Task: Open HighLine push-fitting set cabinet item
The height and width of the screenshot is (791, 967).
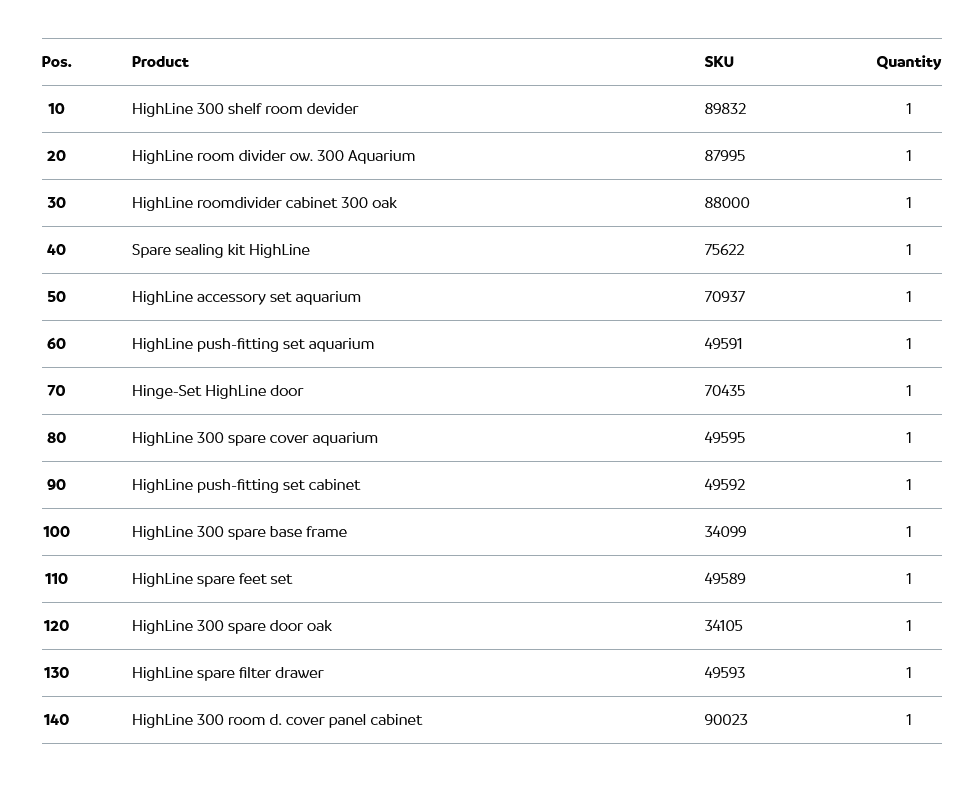Action: tap(245, 485)
